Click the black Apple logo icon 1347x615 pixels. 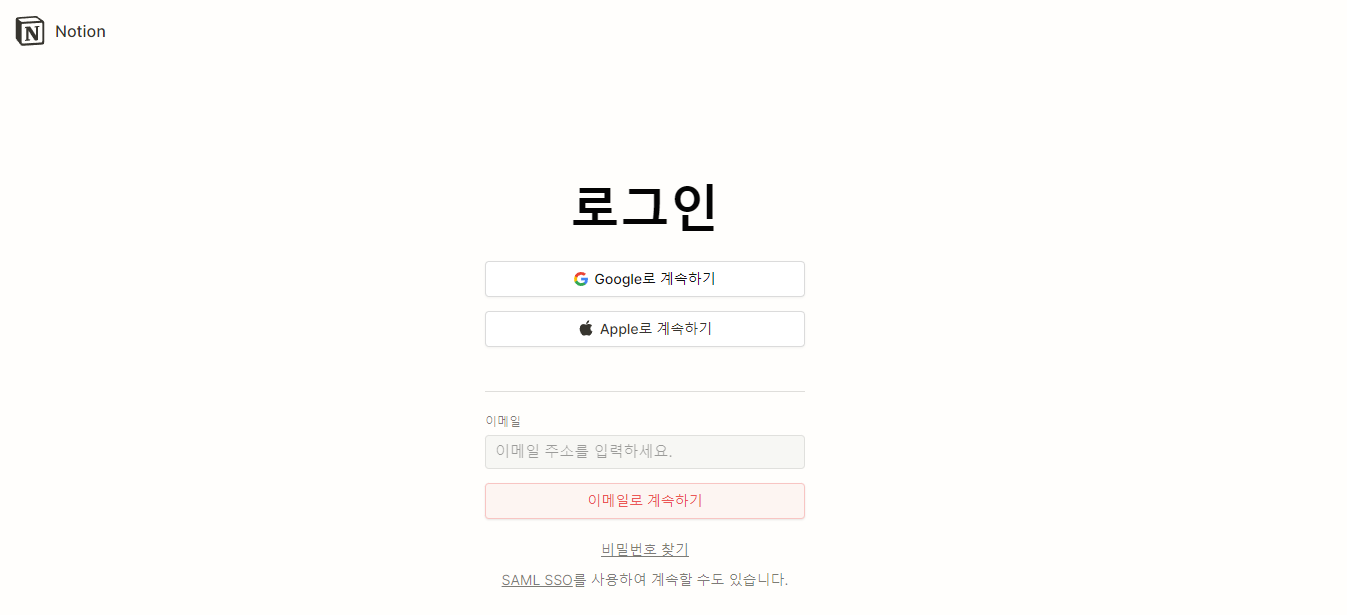(x=586, y=328)
